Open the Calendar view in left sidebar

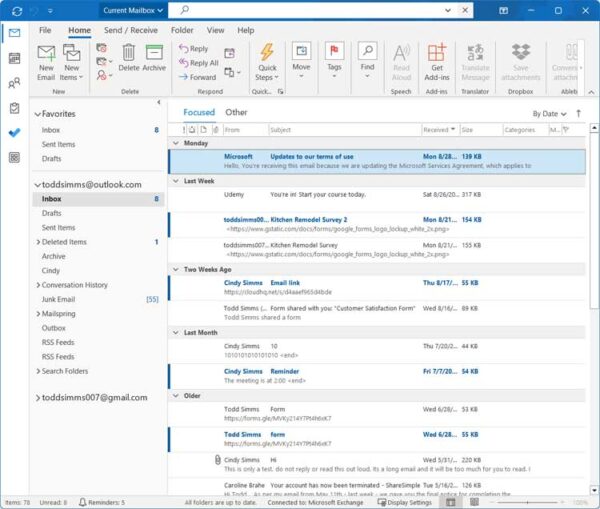point(14,59)
